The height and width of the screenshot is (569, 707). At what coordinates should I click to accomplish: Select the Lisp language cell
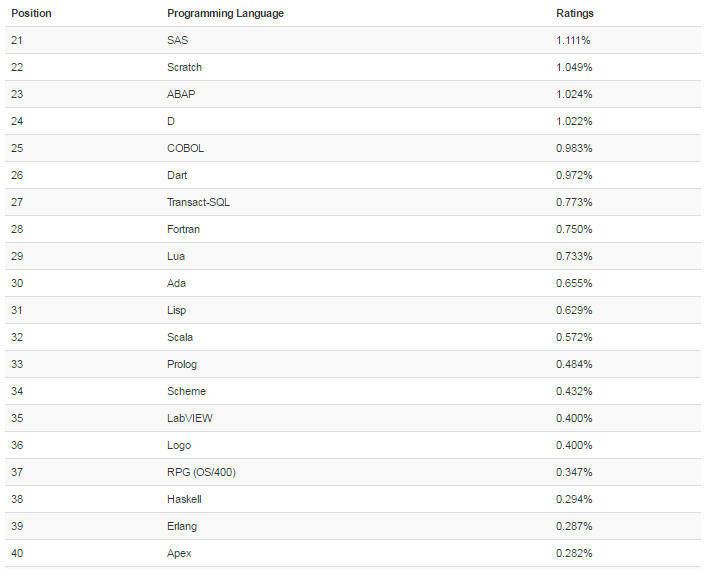(x=176, y=310)
